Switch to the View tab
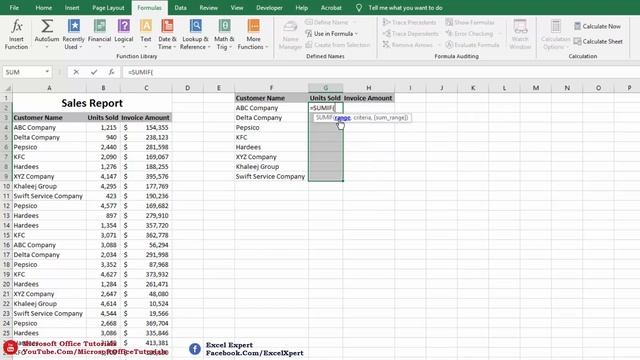 click(x=237, y=8)
